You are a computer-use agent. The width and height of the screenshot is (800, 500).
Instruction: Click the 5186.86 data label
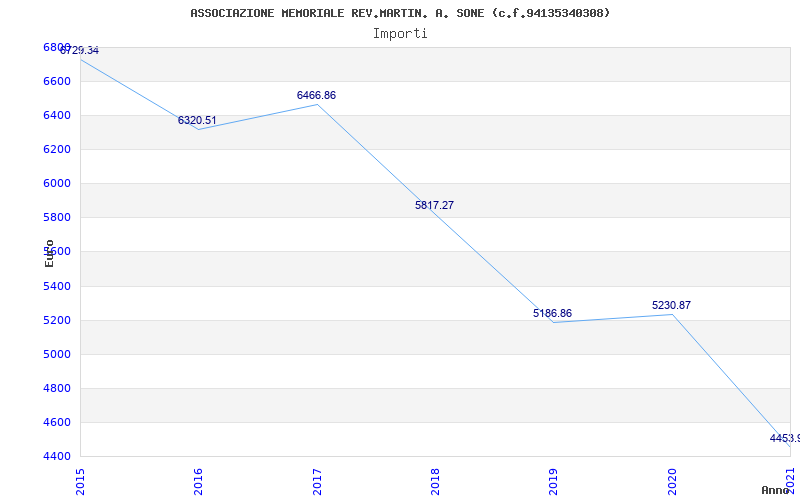pyautogui.click(x=553, y=313)
